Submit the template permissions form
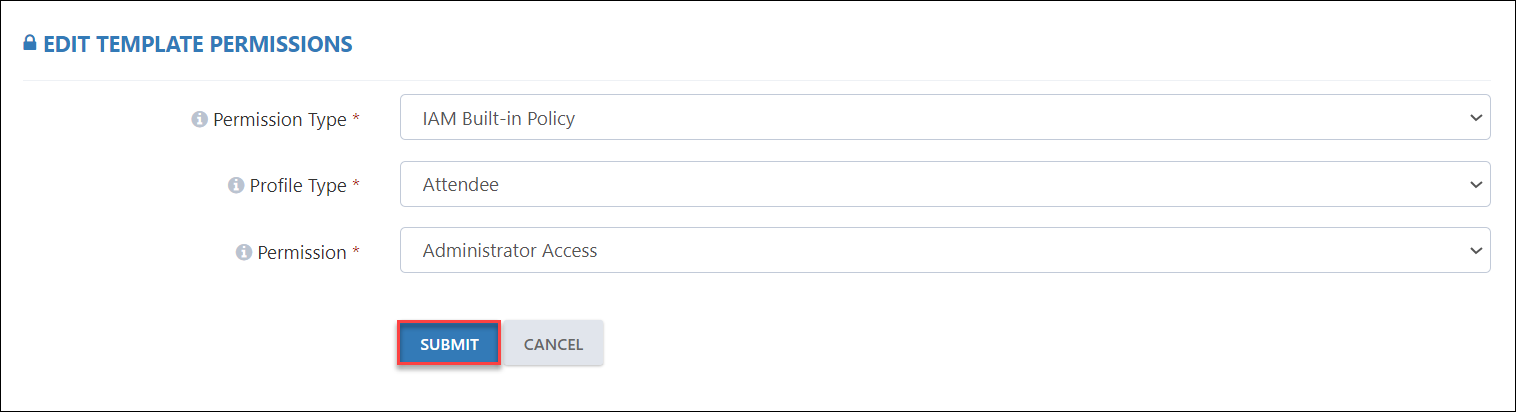1516x412 pixels. pos(449,344)
